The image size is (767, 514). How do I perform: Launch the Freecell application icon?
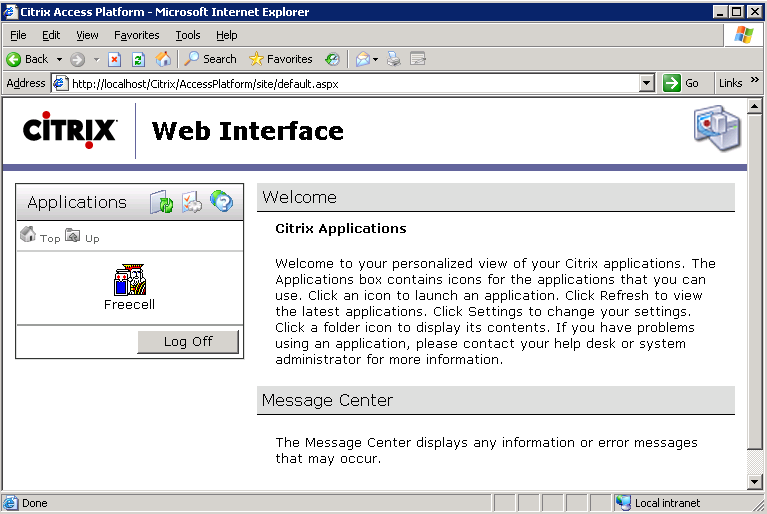[130, 280]
